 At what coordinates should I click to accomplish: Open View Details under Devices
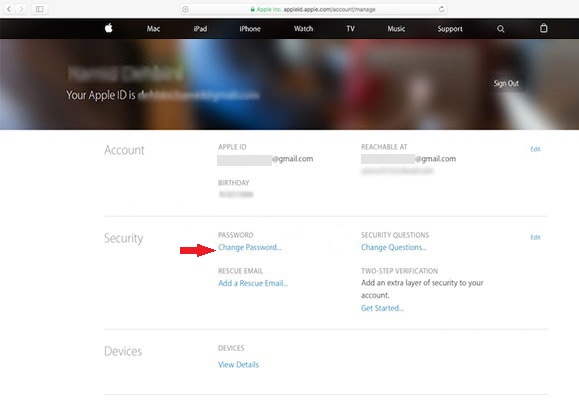[238, 365]
